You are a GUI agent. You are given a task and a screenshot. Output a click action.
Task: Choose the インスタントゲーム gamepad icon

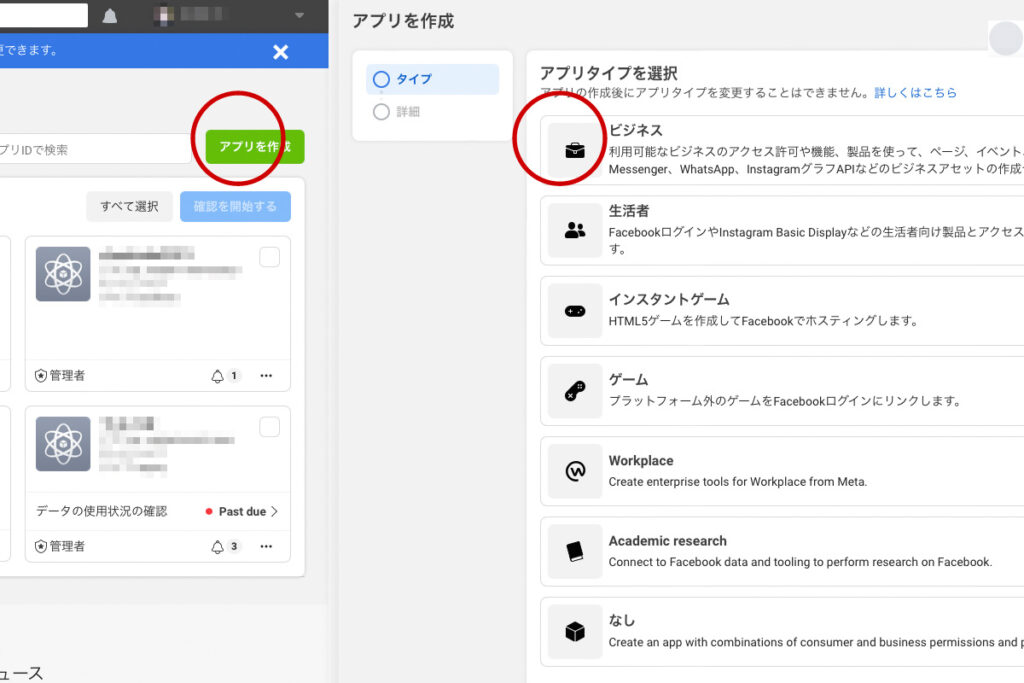click(575, 311)
